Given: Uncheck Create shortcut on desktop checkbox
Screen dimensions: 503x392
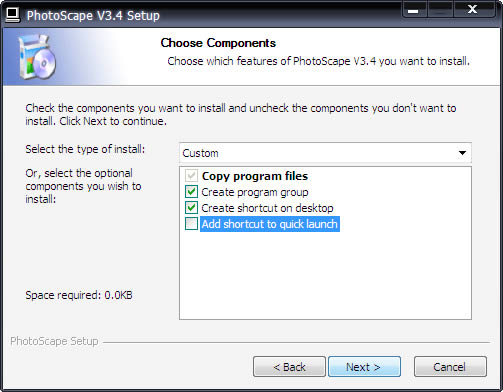Looking at the screenshot, I should point(191,208).
